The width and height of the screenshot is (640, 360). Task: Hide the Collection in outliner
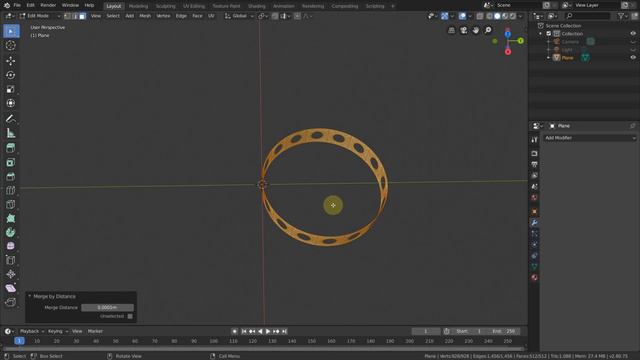633,33
